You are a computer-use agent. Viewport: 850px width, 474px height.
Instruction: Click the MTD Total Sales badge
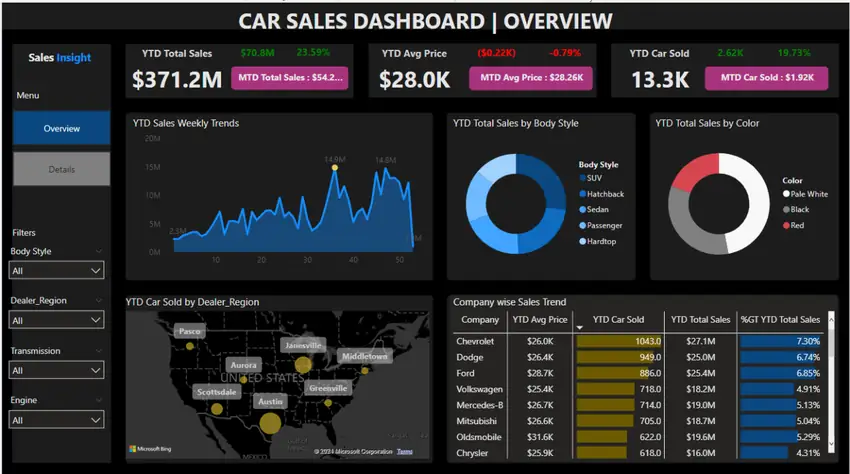290,78
